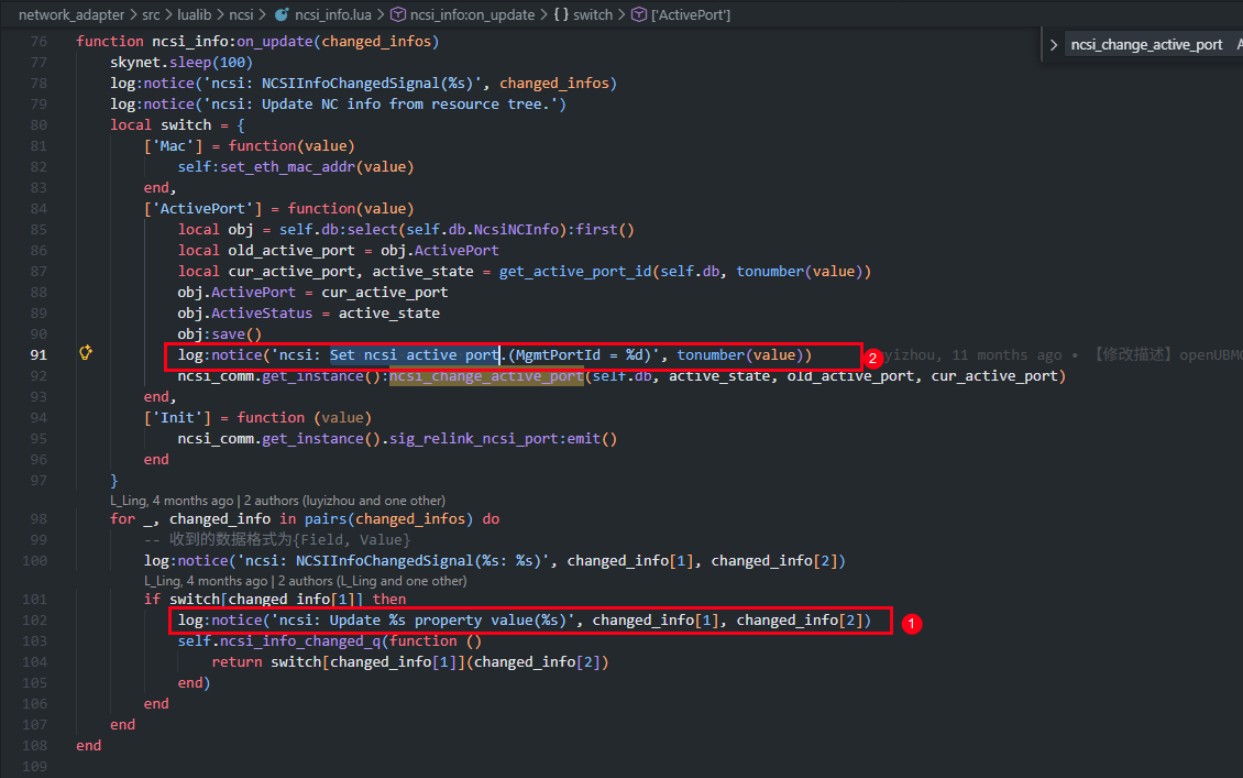
Task: Click the find input containing ncsi_change_active_port
Action: [x=1147, y=45]
